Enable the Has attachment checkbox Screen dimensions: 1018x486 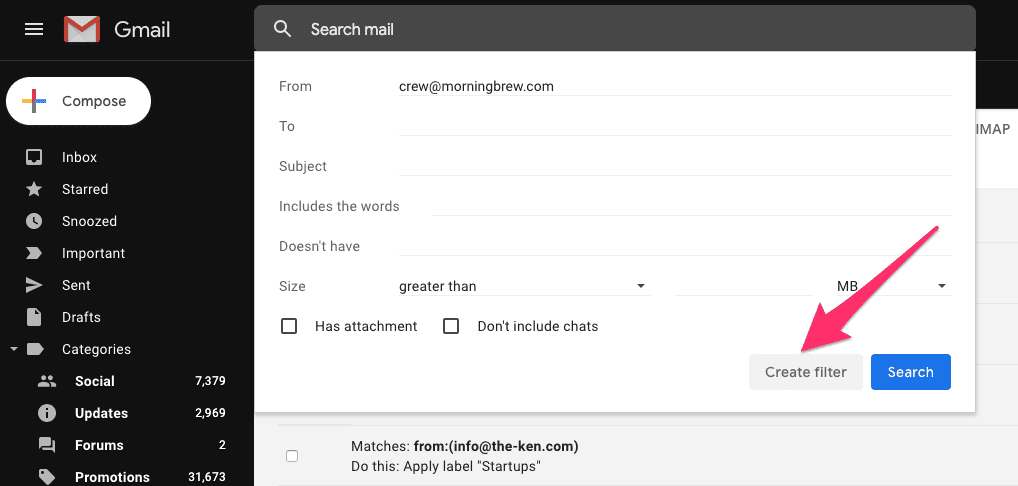[289, 326]
